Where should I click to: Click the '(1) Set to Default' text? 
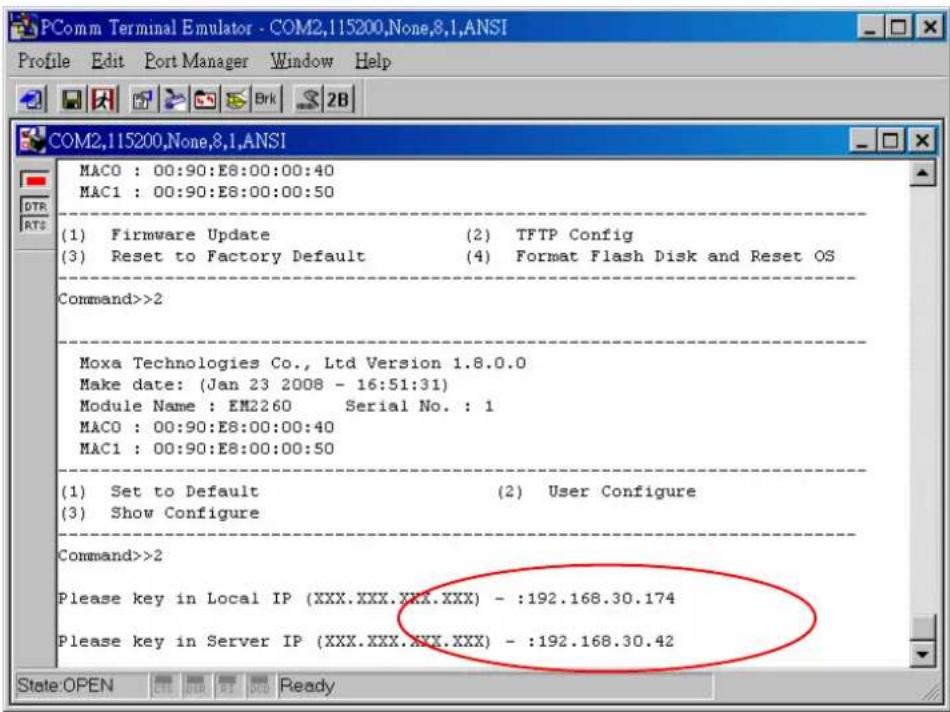tap(159, 491)
